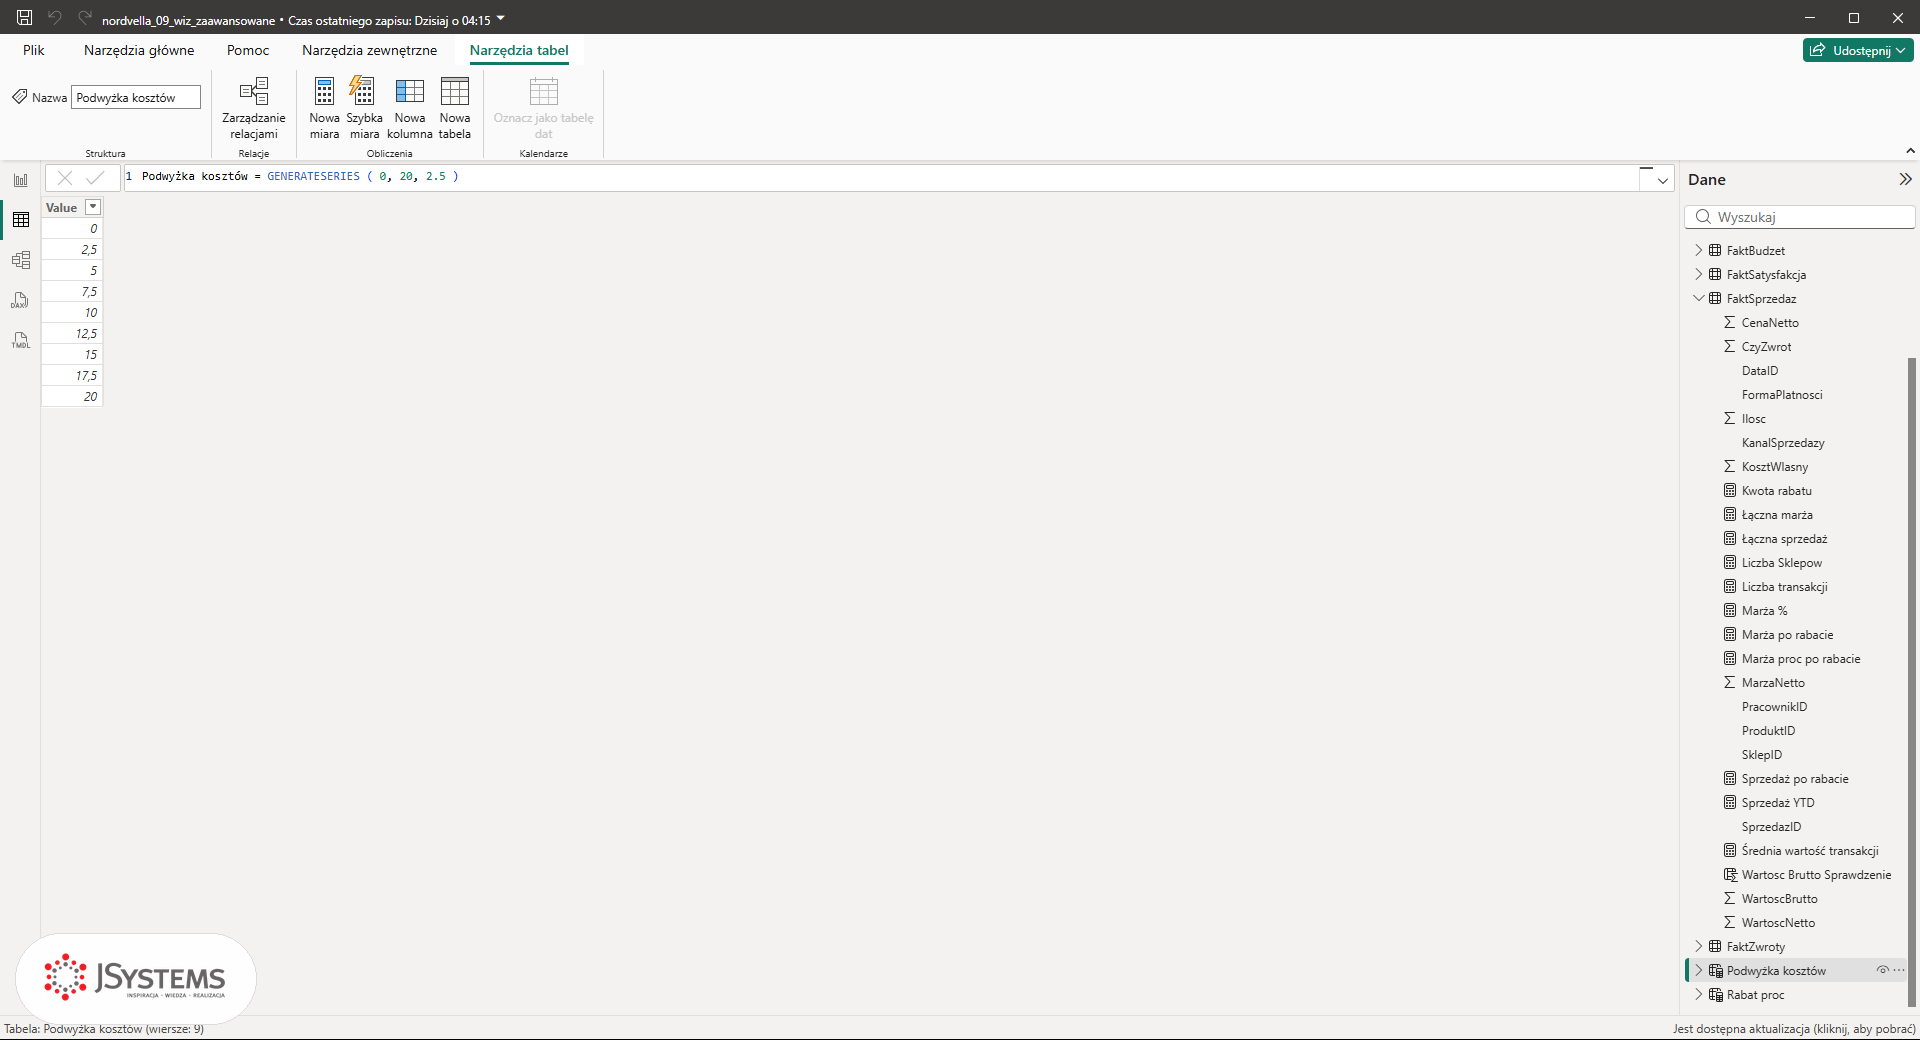Click the Dane pane vertical scrollbar
Image resolution: width=1920 pixels, height=1040 pixels.
point(1912,680)
